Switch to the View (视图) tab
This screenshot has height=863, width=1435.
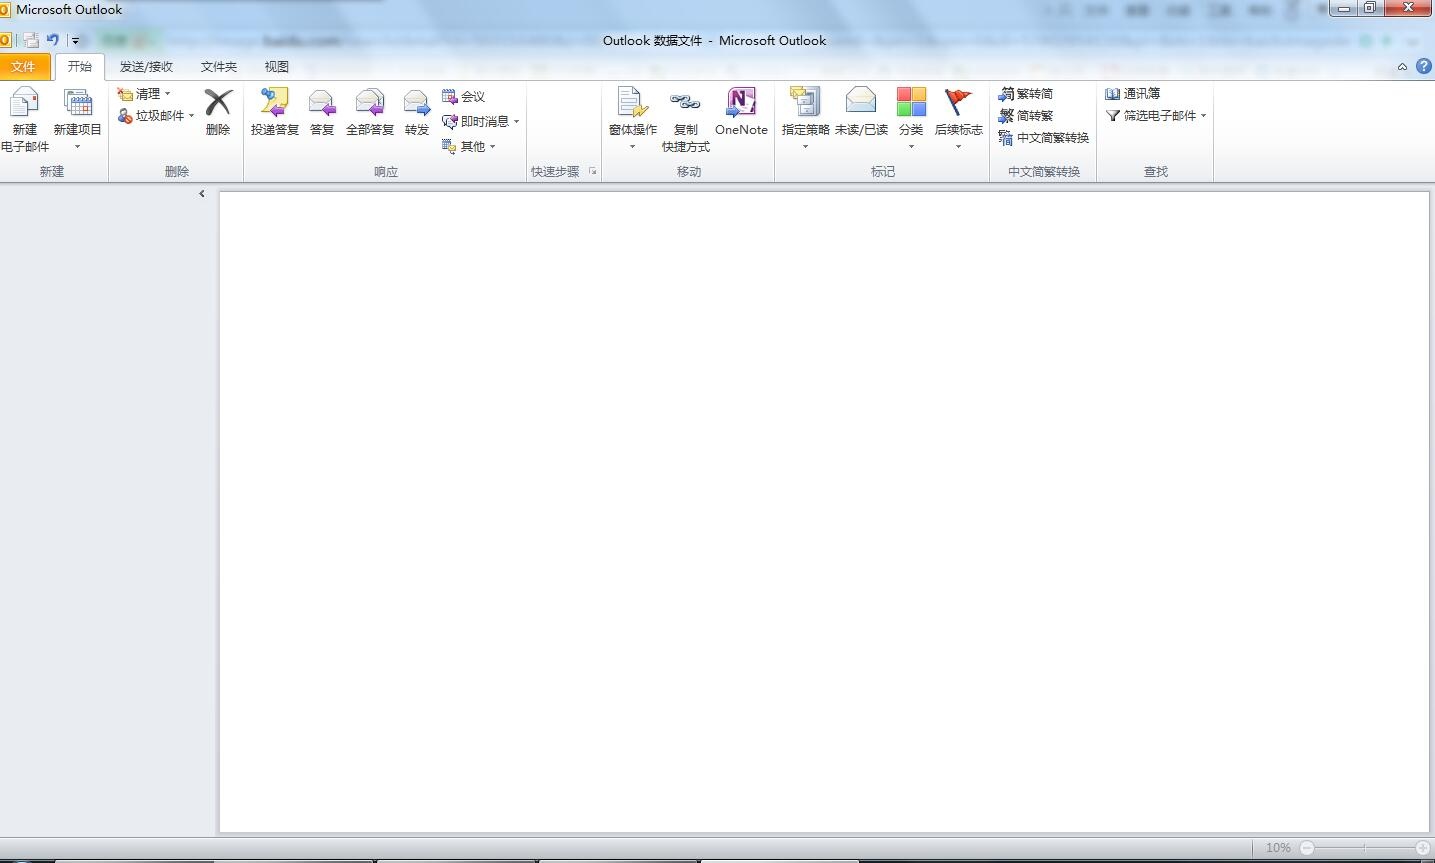(x=277, y=67)
